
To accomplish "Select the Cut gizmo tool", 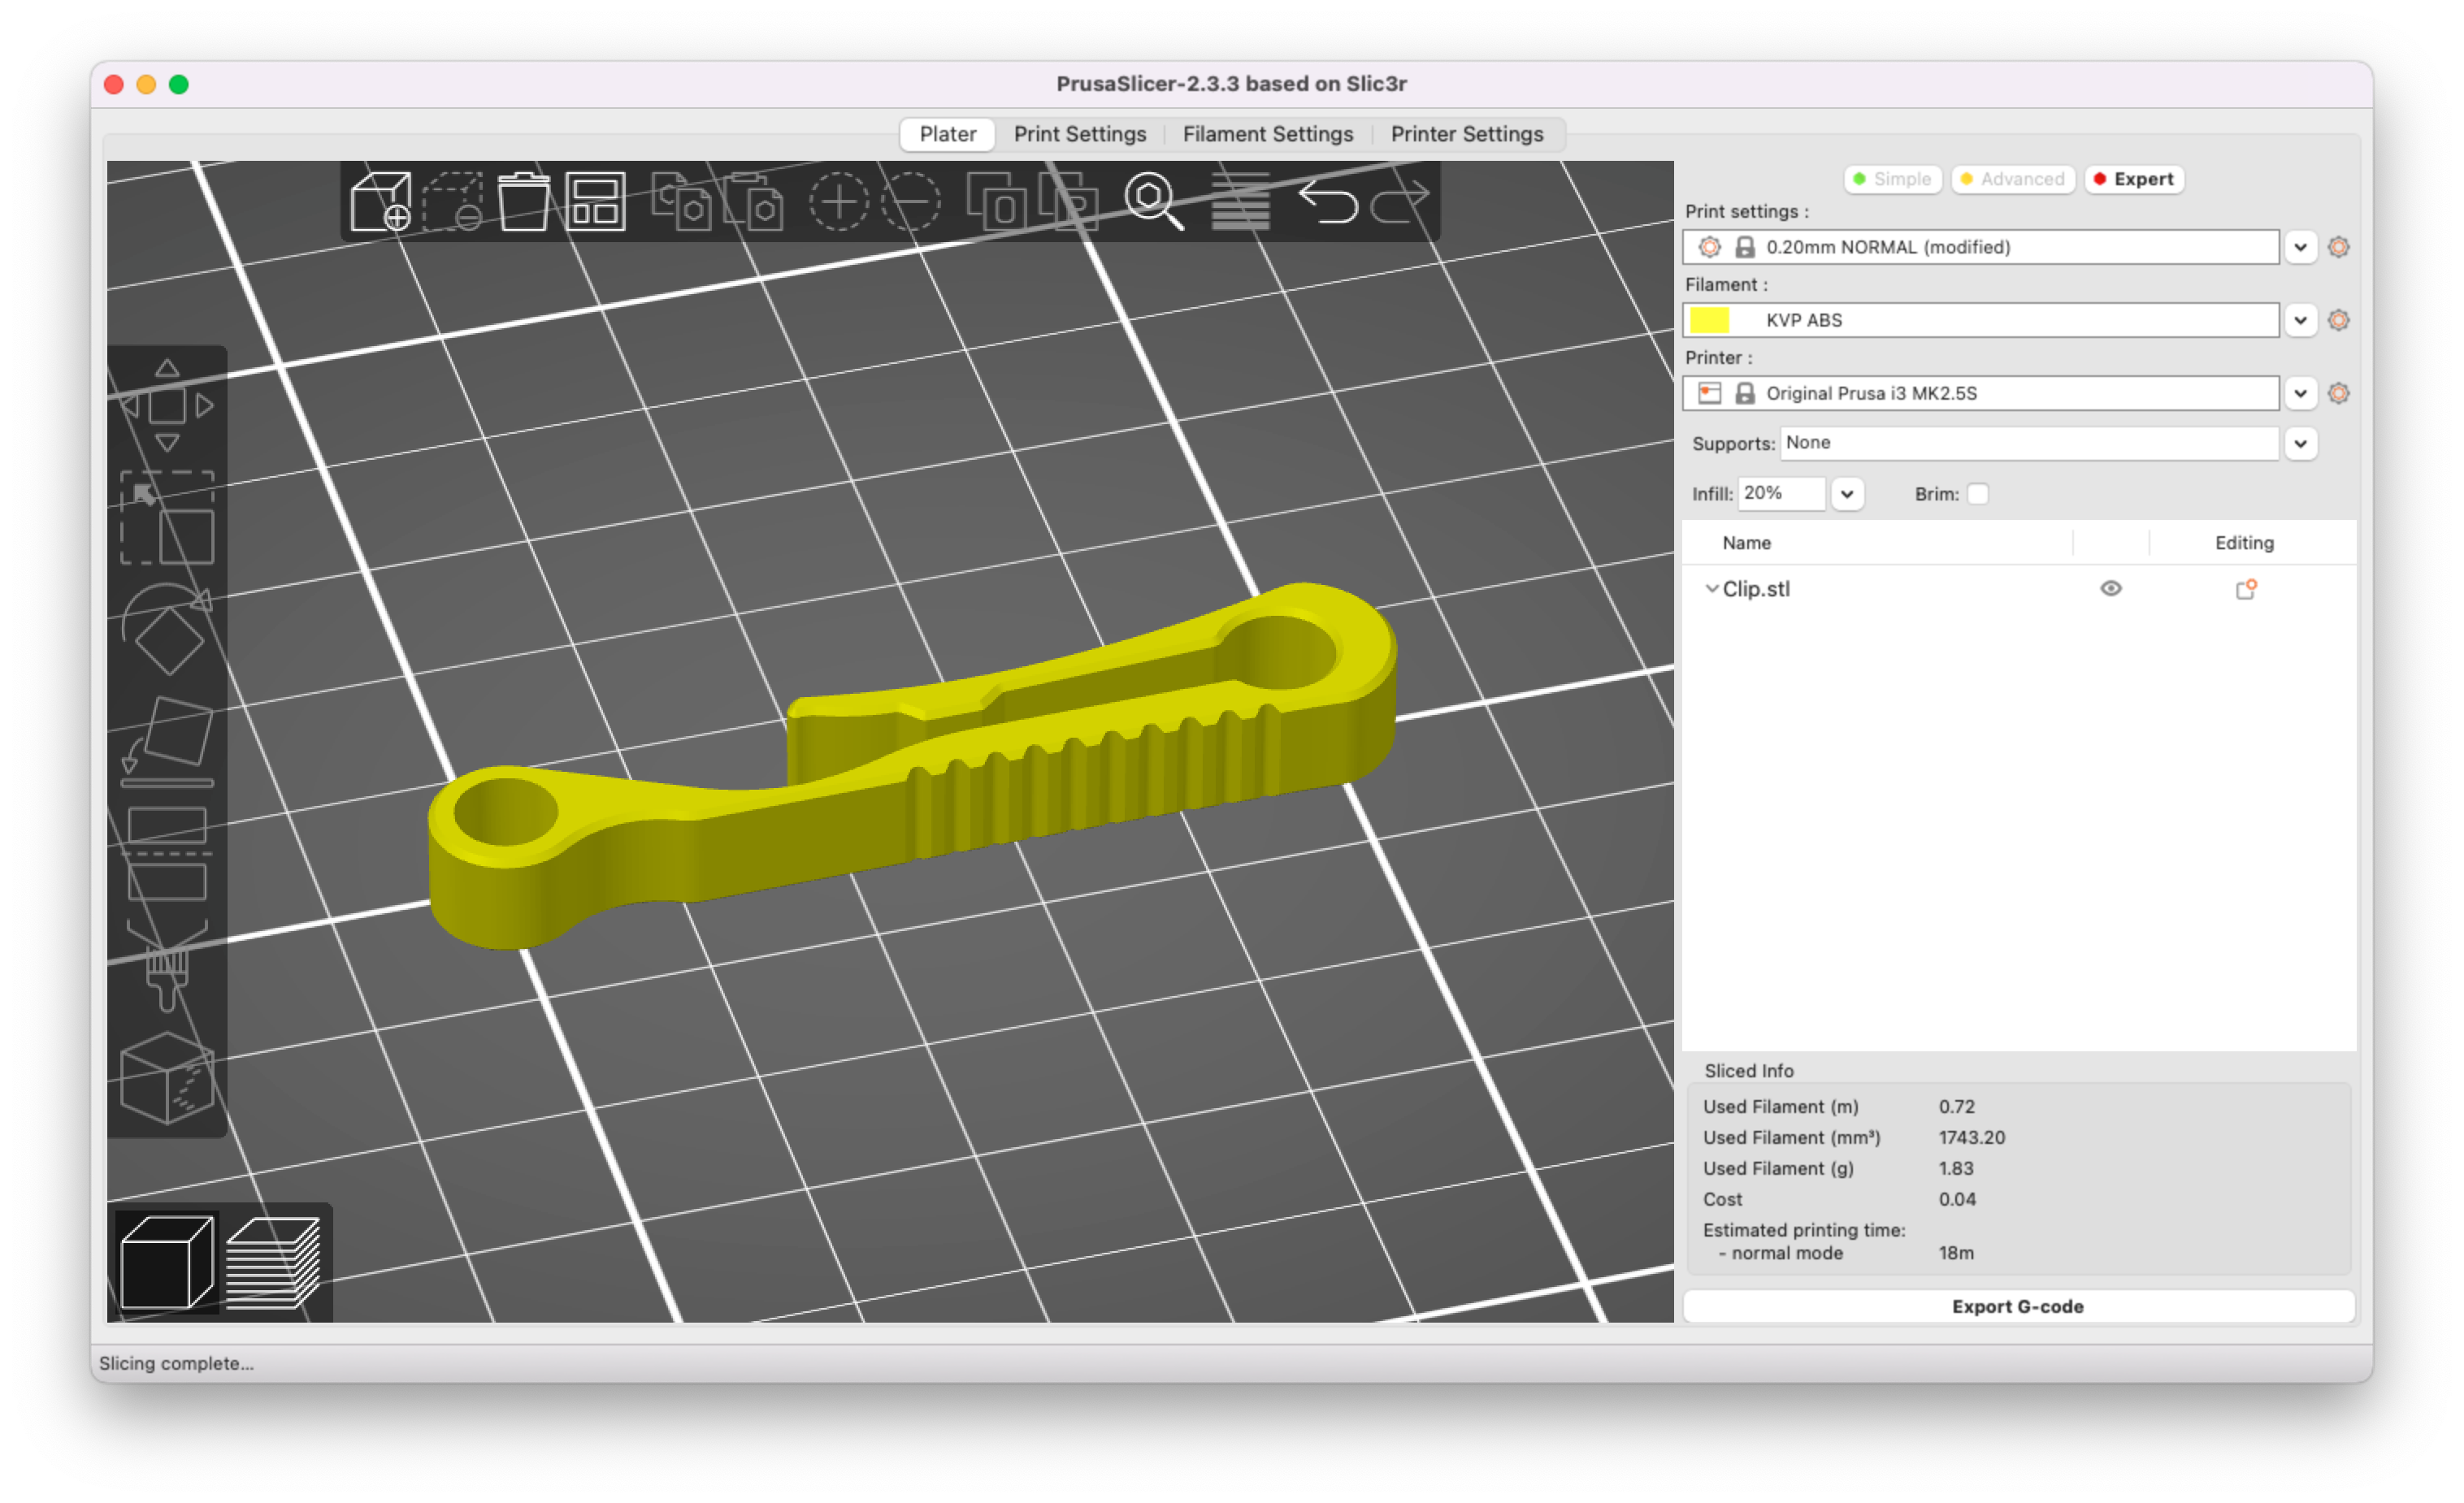I will point(167,854).
